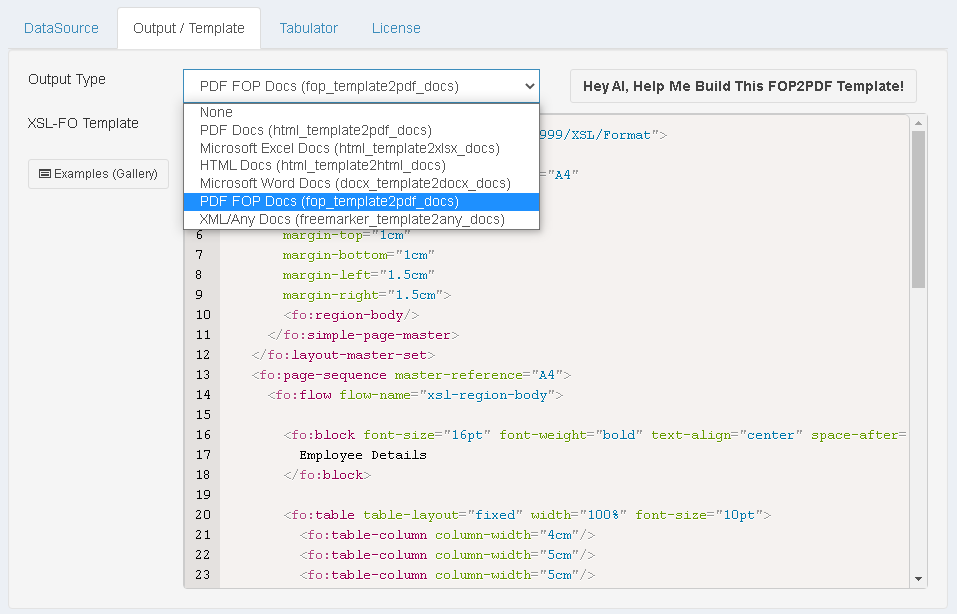Open the Examples (Gallery) button
This screenshot has width=957, height=614.
(98, 174)
